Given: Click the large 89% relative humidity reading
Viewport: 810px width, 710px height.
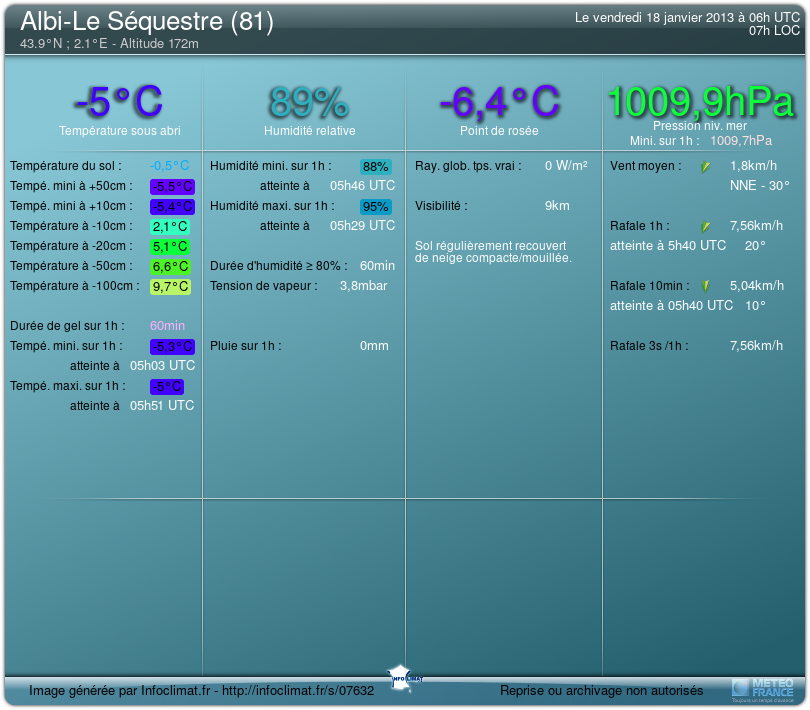Looking at the screenshot, I should coord(308,102).
